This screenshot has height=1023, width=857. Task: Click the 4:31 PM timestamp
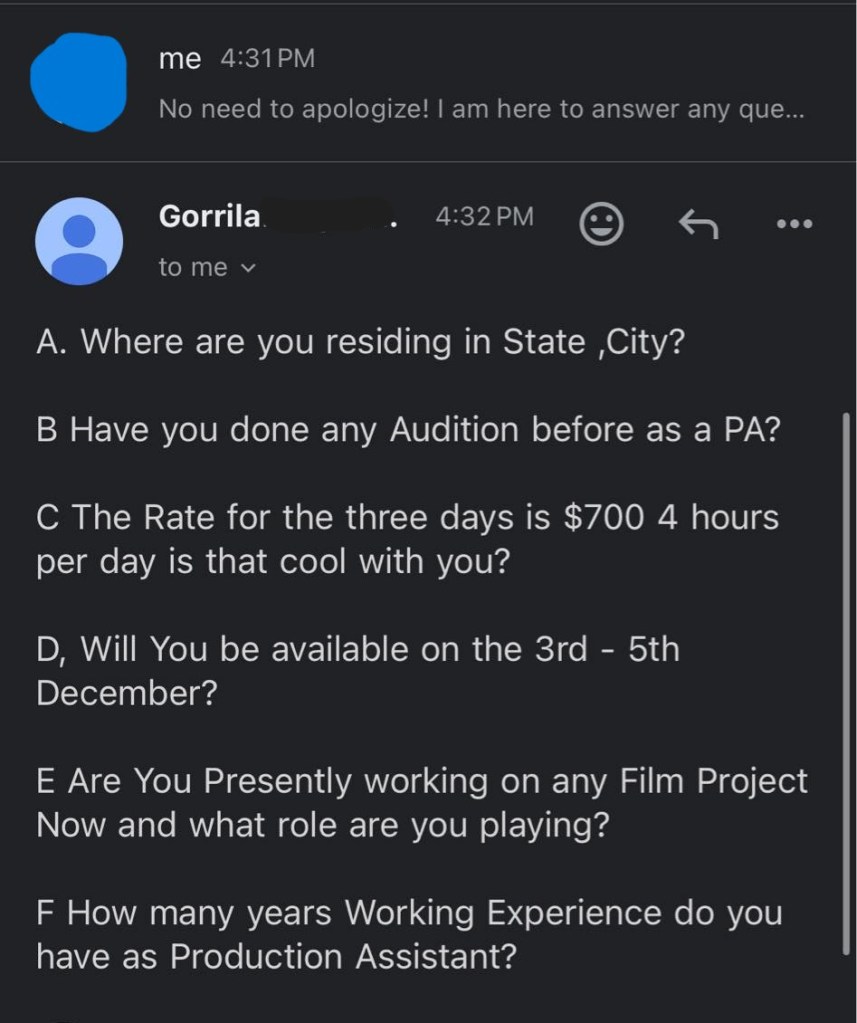[267, 59]
